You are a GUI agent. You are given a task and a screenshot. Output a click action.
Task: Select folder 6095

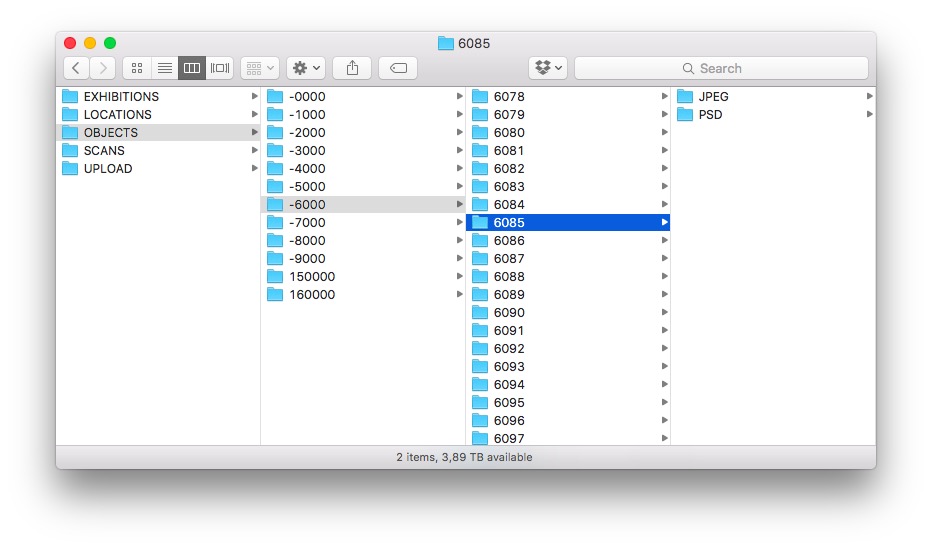pyautogui.click(x=568, y=403)
